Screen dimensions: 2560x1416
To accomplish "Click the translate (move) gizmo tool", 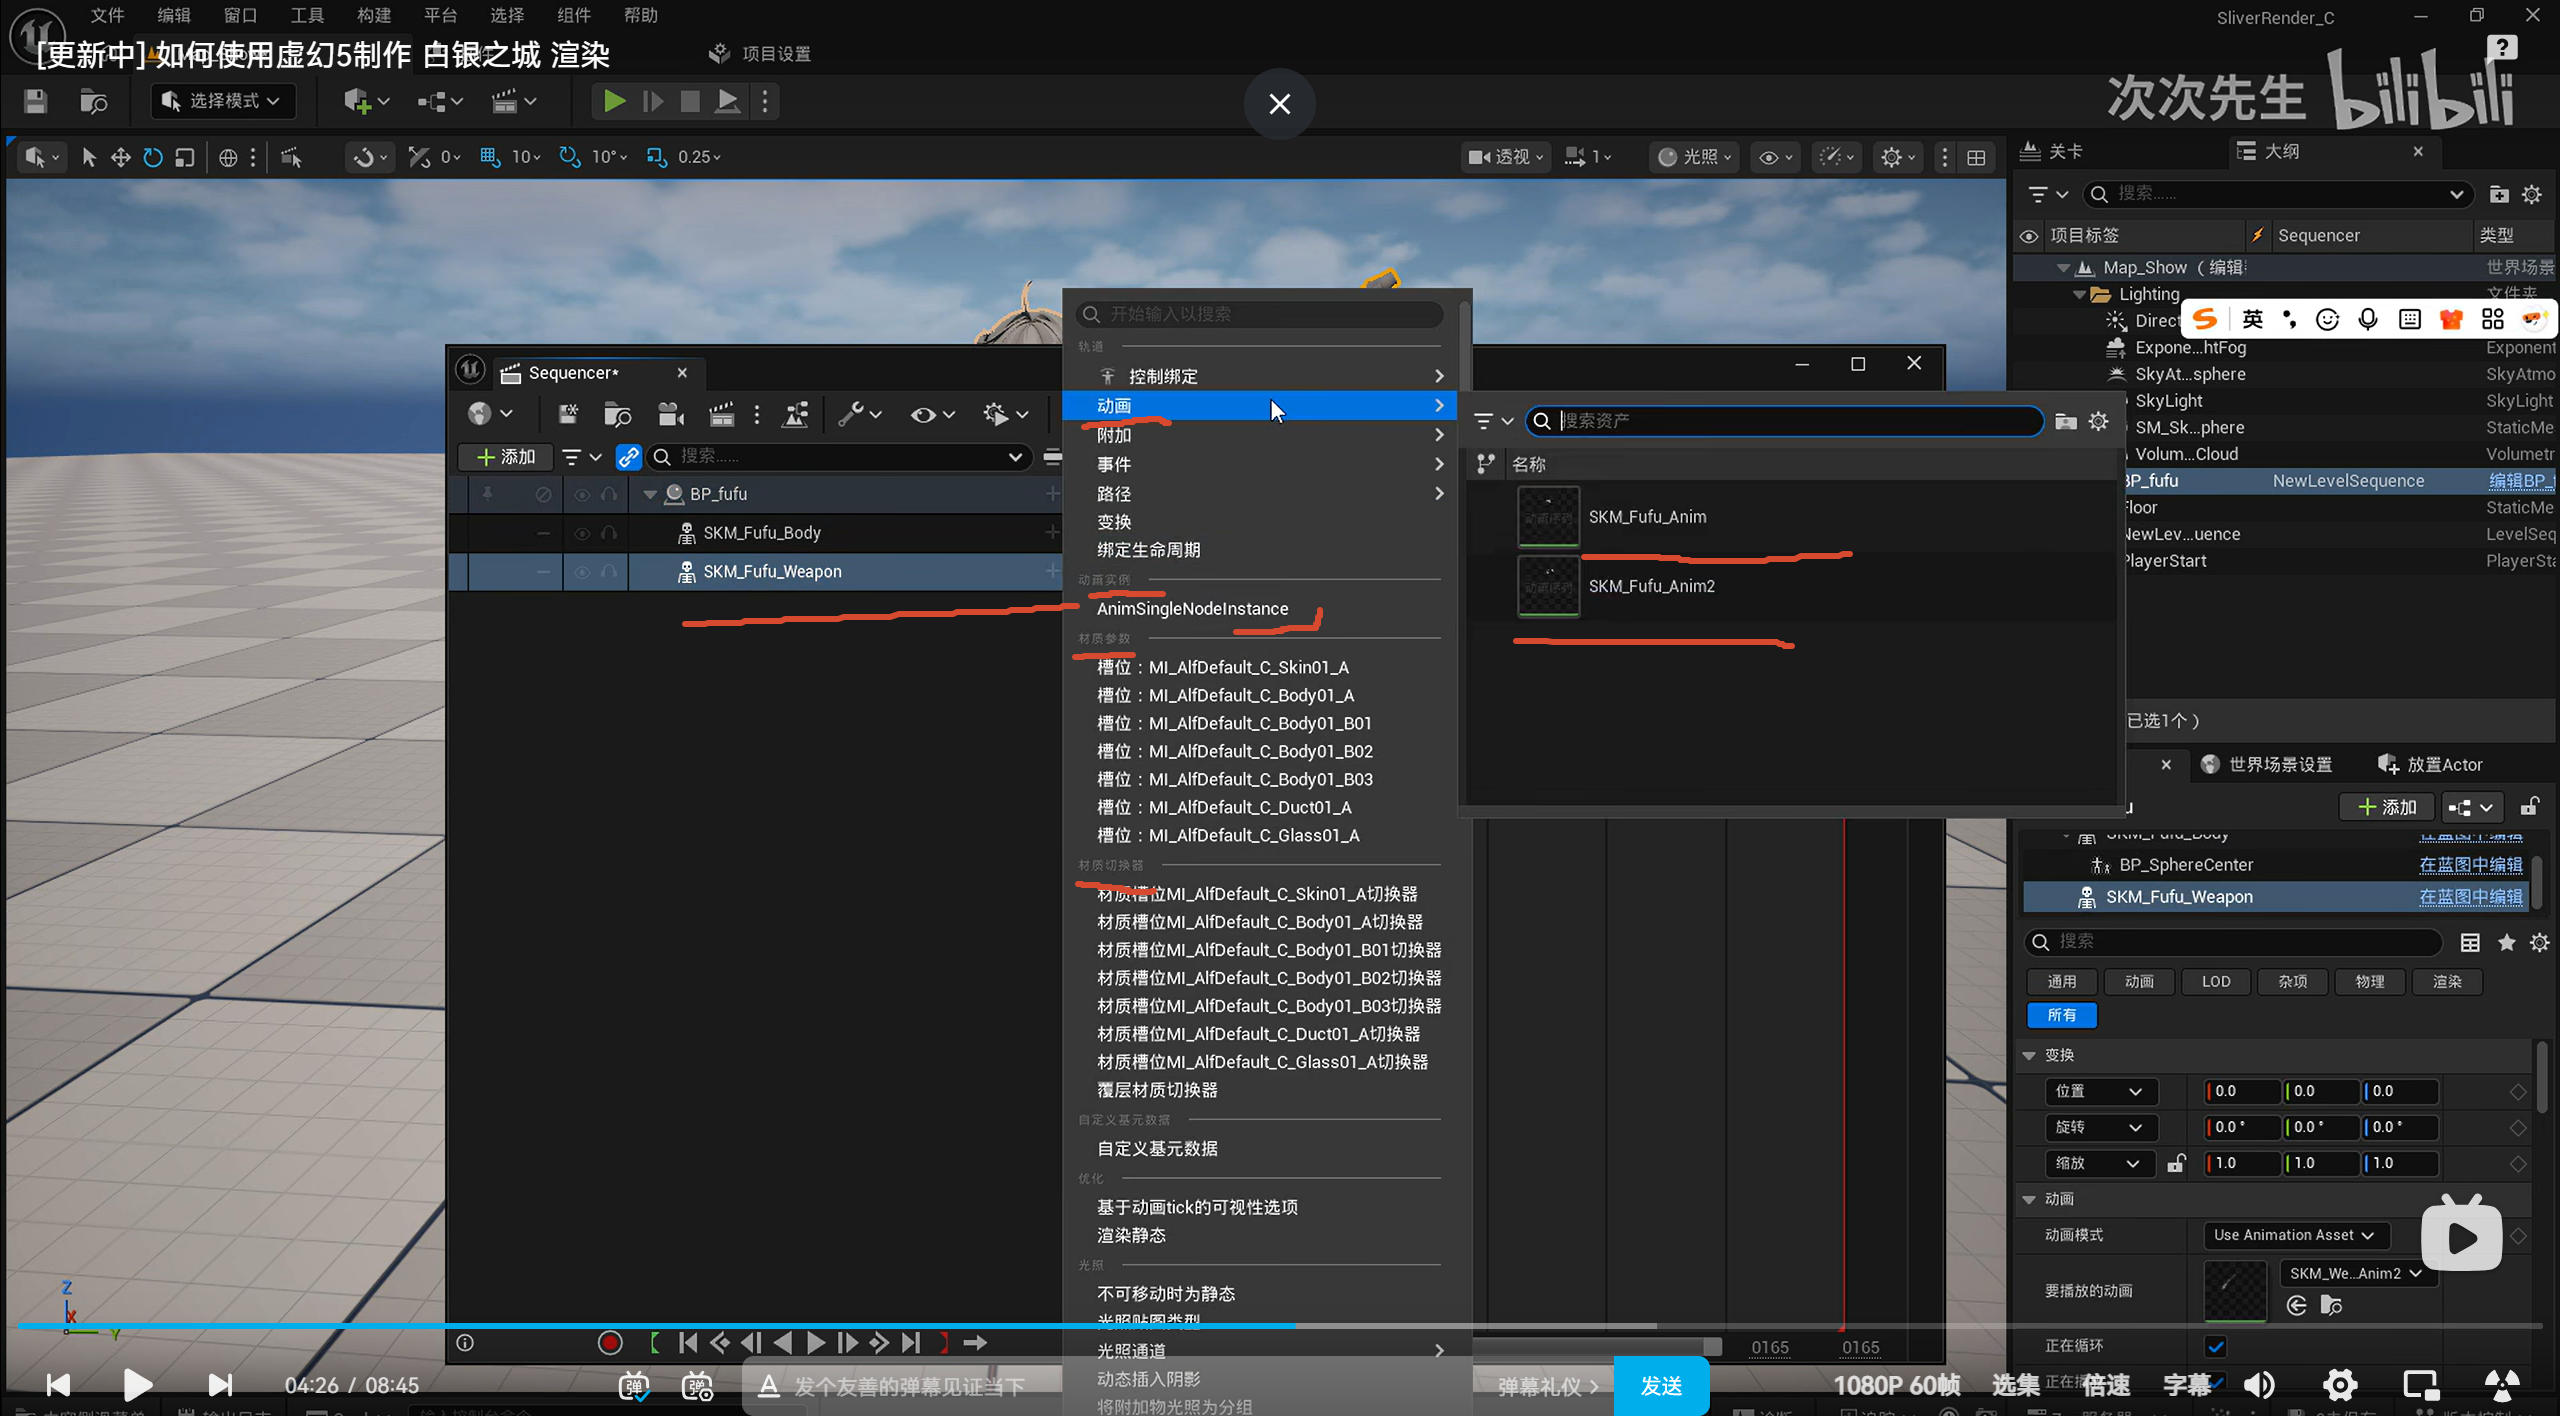I will (120, 157).
